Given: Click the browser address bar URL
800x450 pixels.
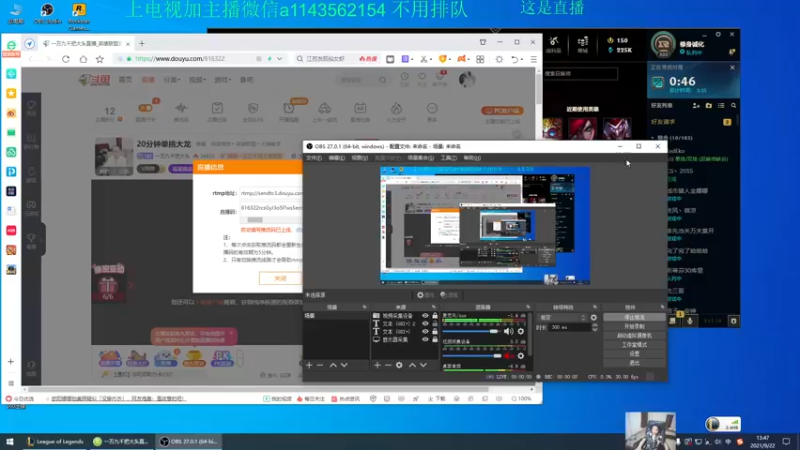Looking at the screenshot, I should [180, 59].
